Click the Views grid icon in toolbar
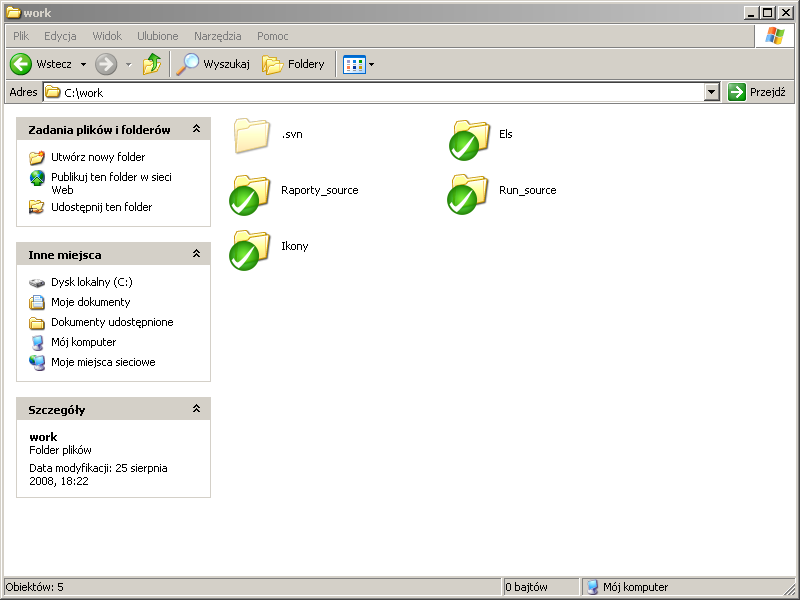Image resolution: width=800 pixels, height=600 pixels. pos(354,64)
